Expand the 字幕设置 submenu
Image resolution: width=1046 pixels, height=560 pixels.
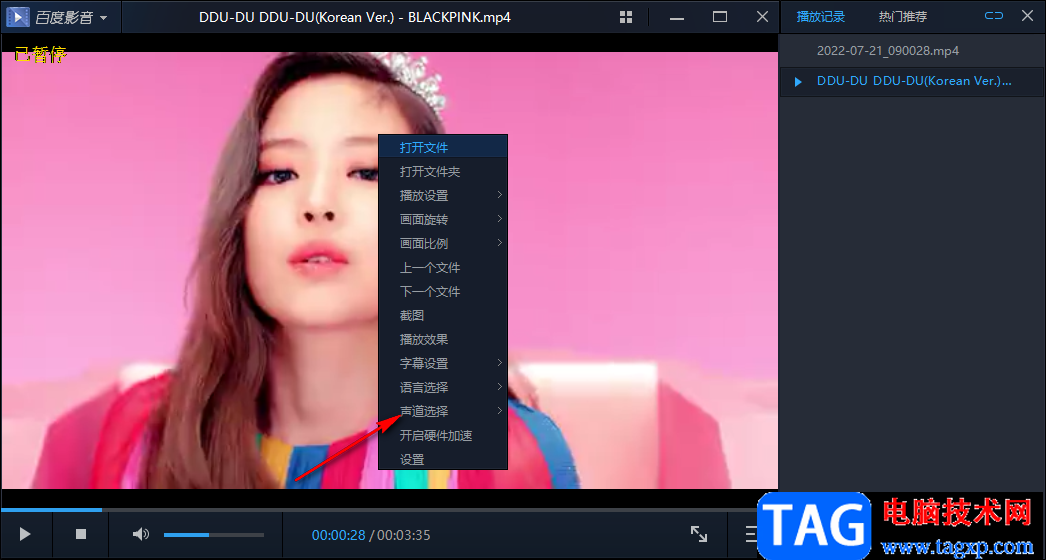coord(443,364)
